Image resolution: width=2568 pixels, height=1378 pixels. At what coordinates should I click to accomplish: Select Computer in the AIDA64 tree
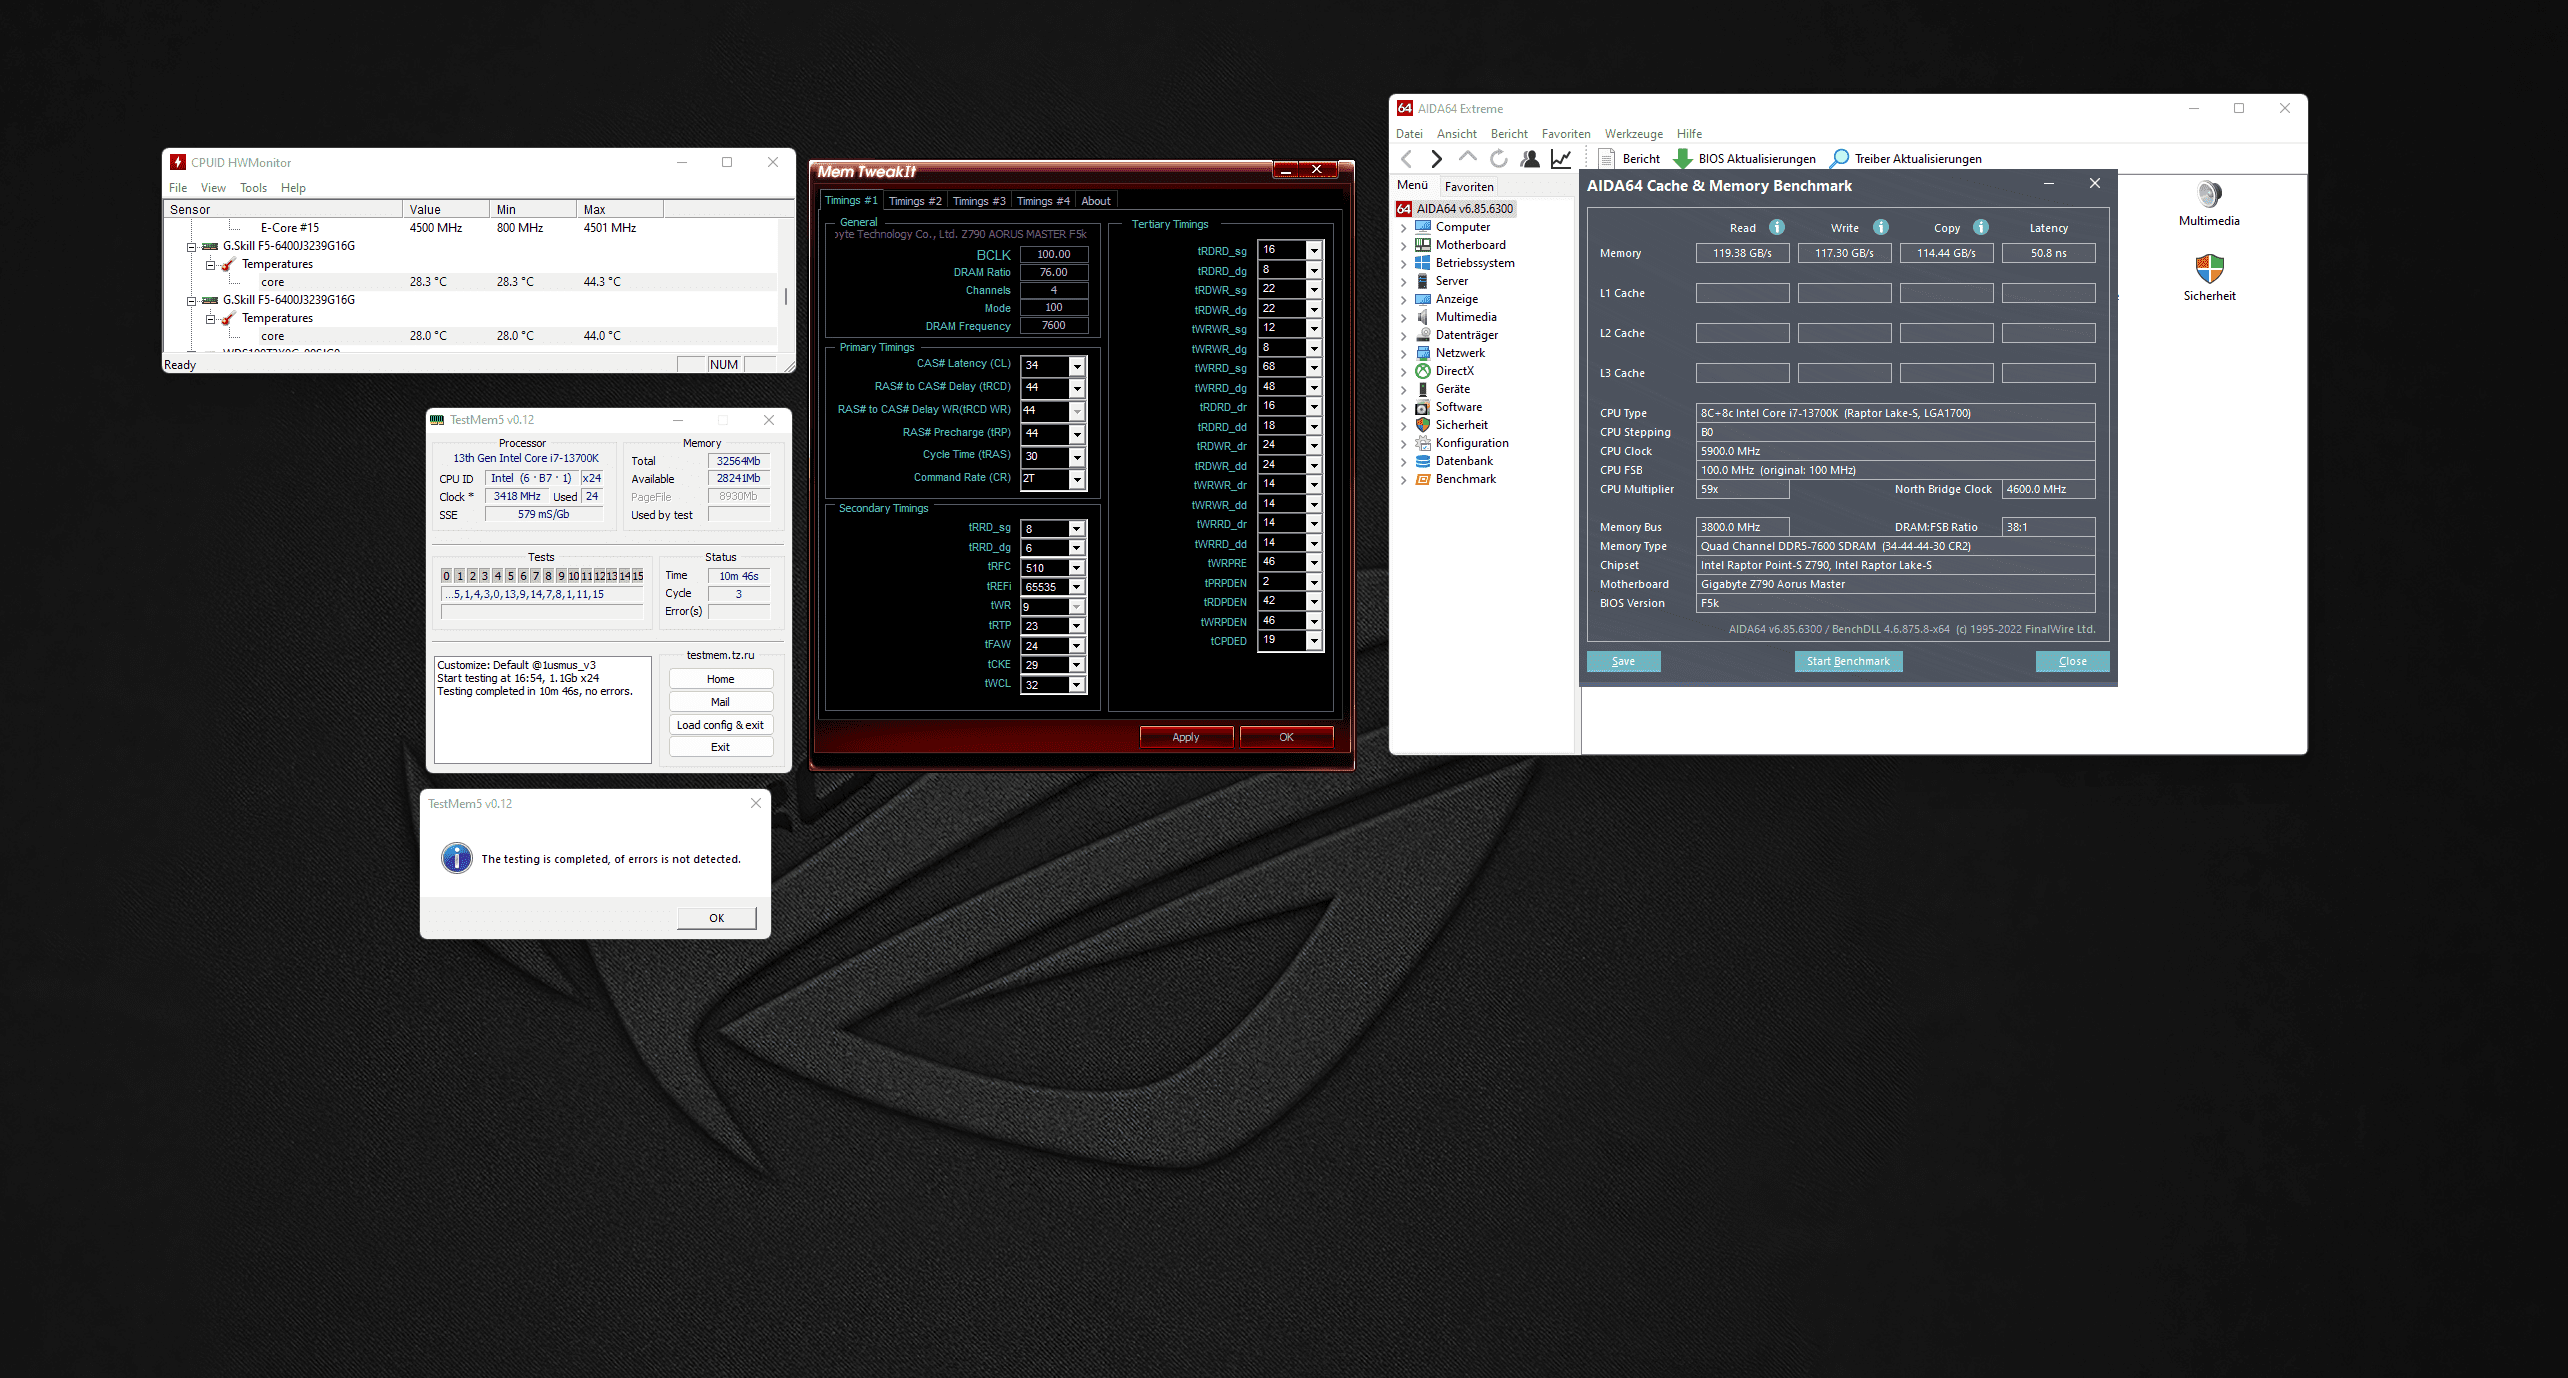tap(1462, 227)
